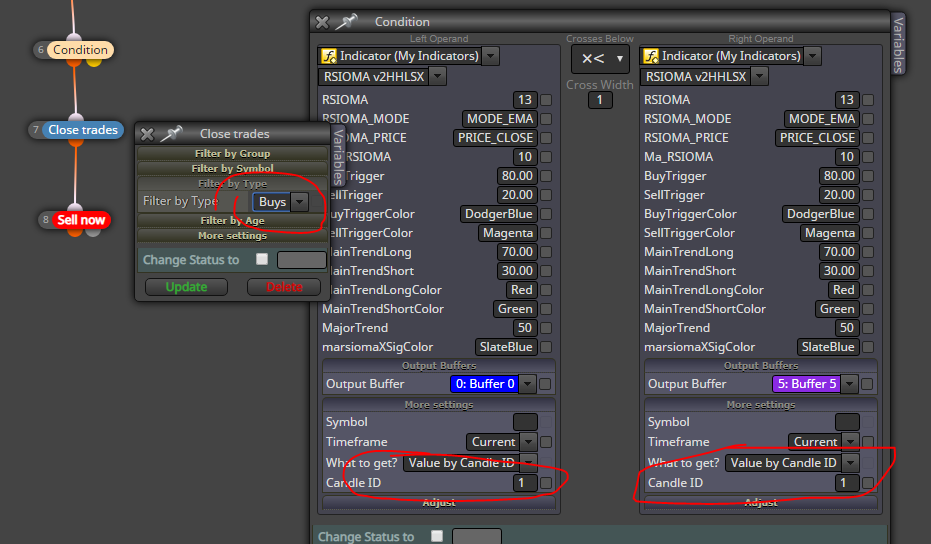
Task: Expand Filter by Group section
Action: [232, 153]
